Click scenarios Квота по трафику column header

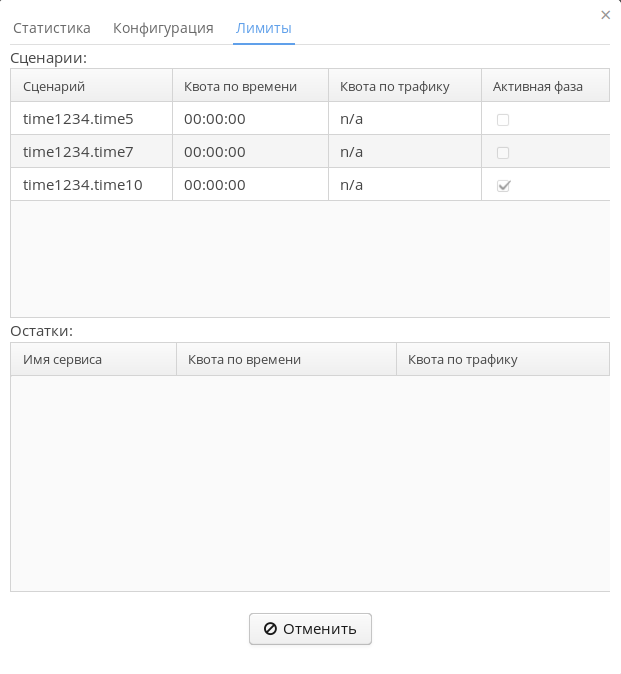click(x=404, y=86)
